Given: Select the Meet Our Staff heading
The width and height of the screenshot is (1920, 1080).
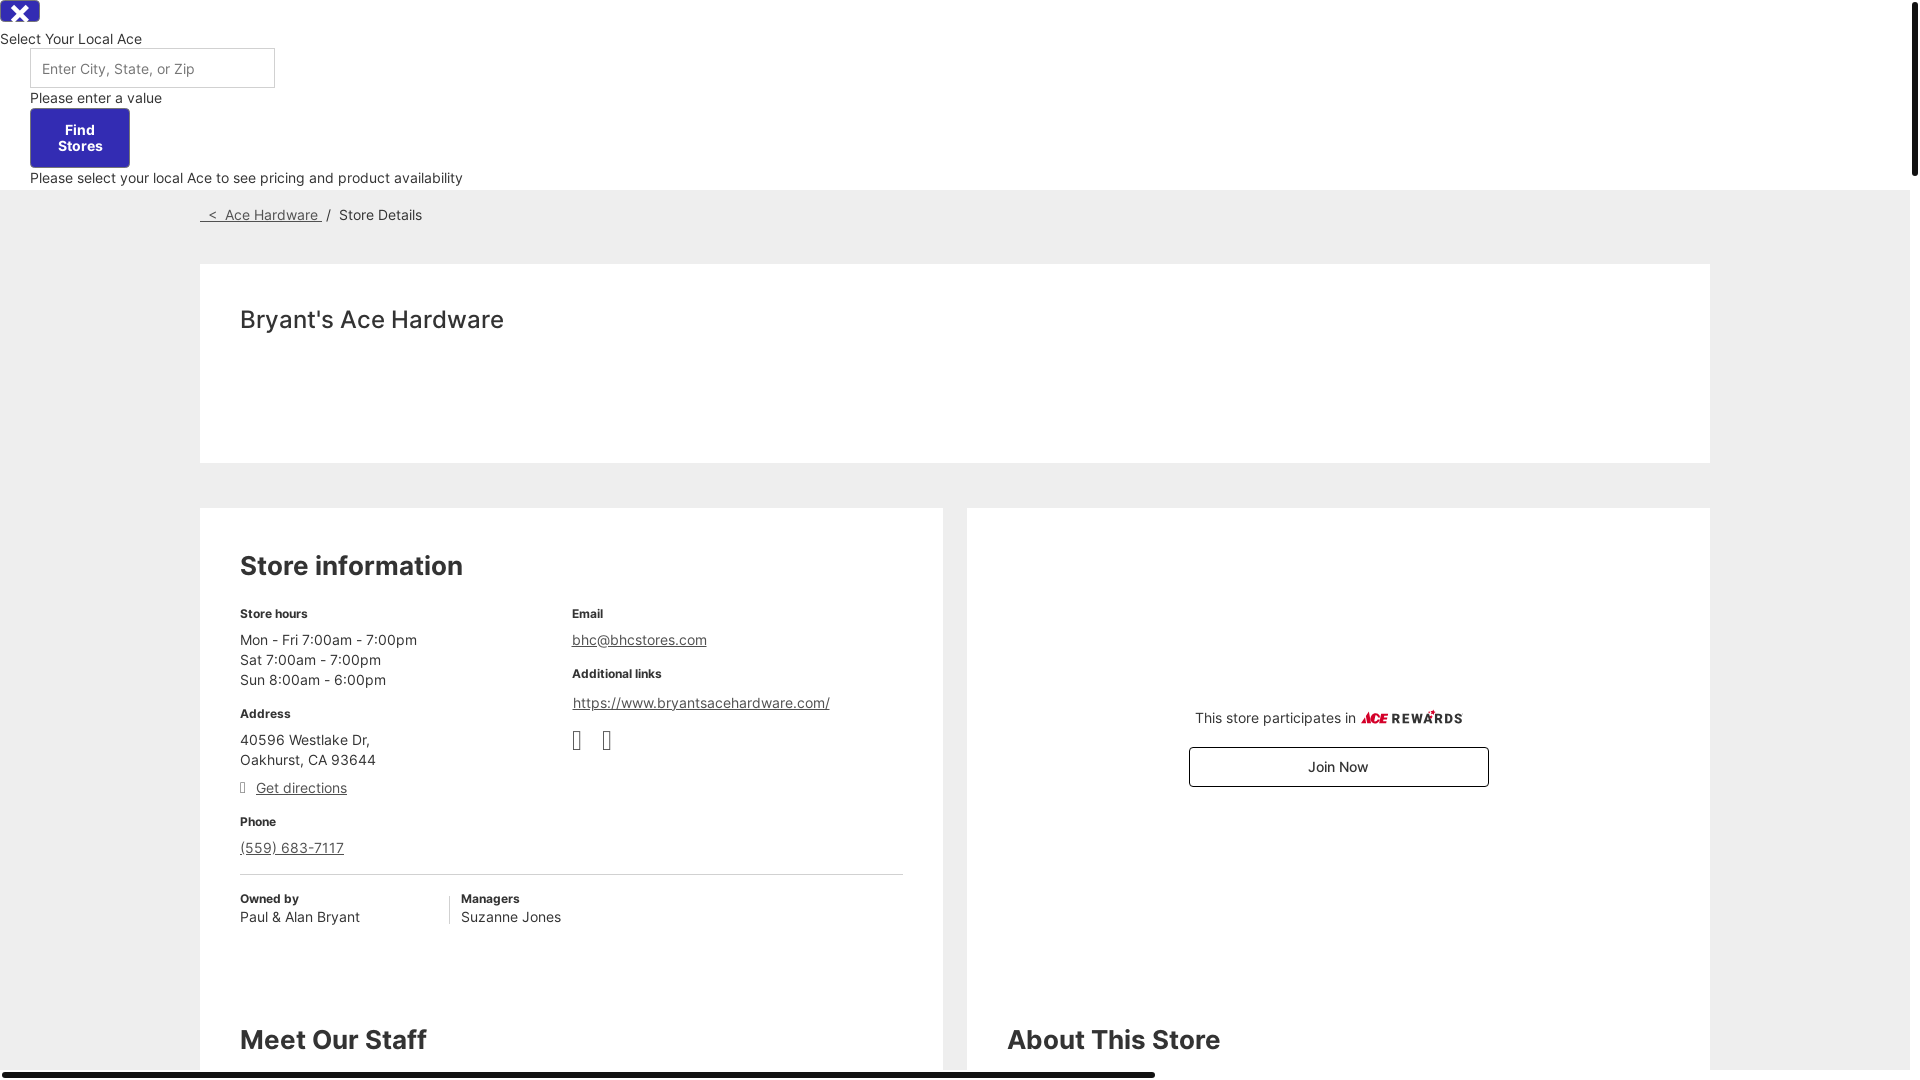Looking at the screenshot, I should [333, 1040].
